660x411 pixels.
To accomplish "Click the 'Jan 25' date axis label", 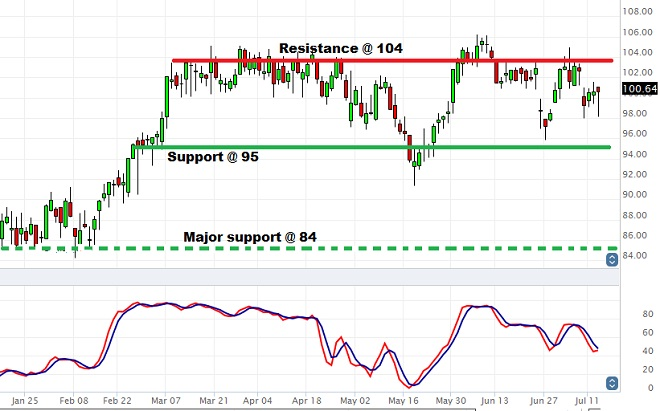I will (24, 400).
